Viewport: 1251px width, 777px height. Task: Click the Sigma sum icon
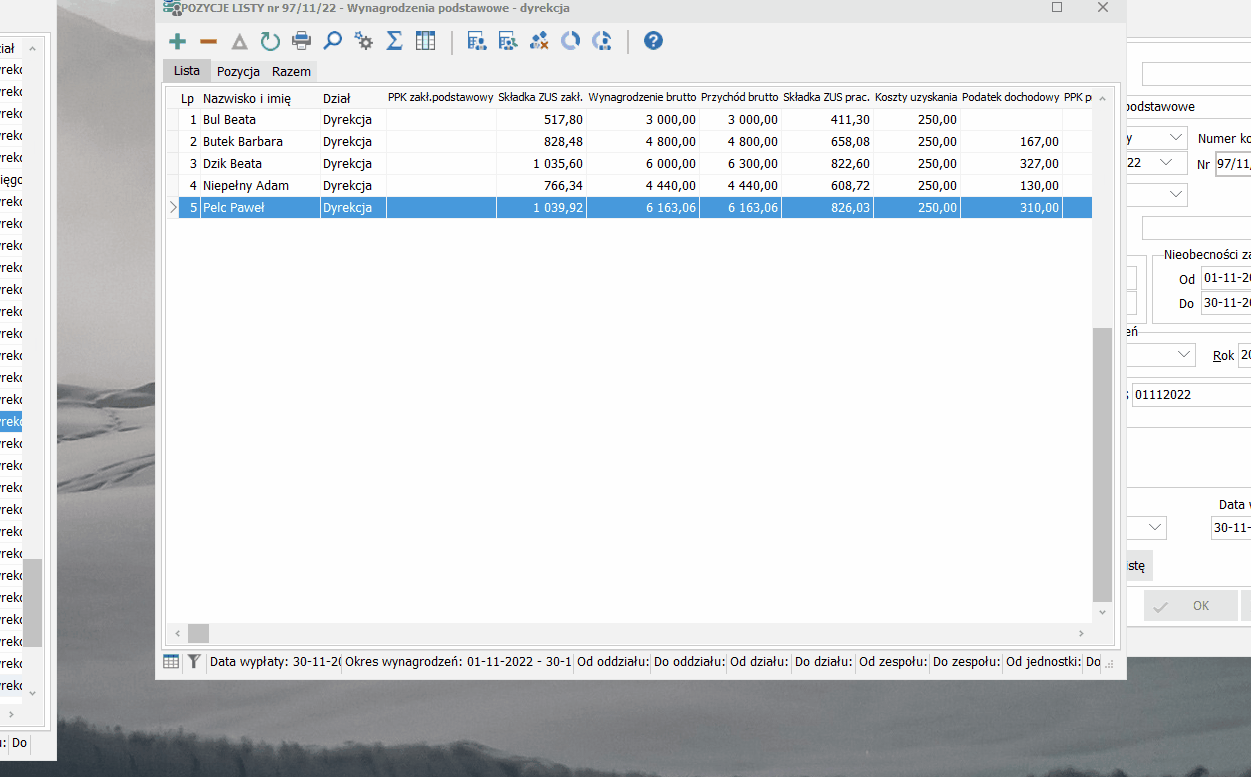[x=394, y=41]
